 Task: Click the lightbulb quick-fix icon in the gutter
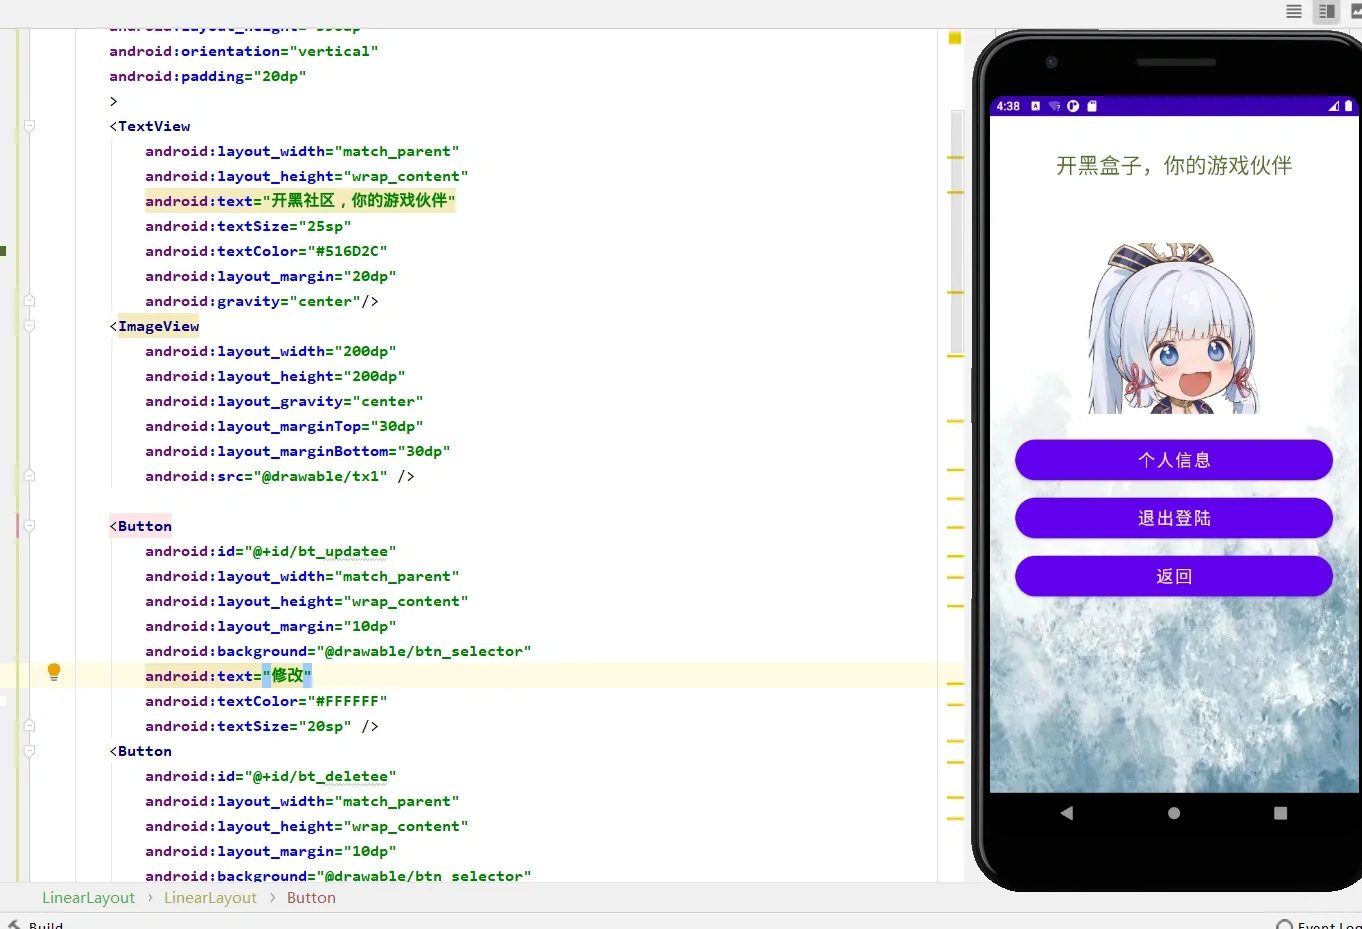click(54, 673)
